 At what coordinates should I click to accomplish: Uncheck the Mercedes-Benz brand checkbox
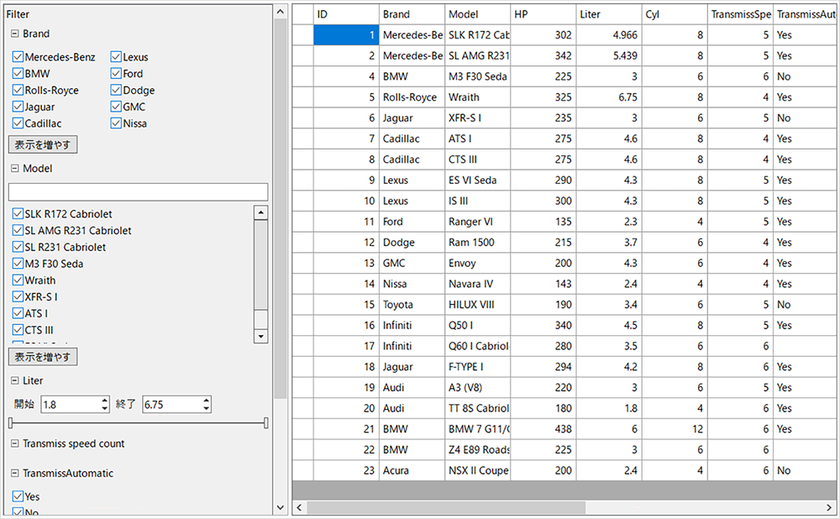pos(18,57)
